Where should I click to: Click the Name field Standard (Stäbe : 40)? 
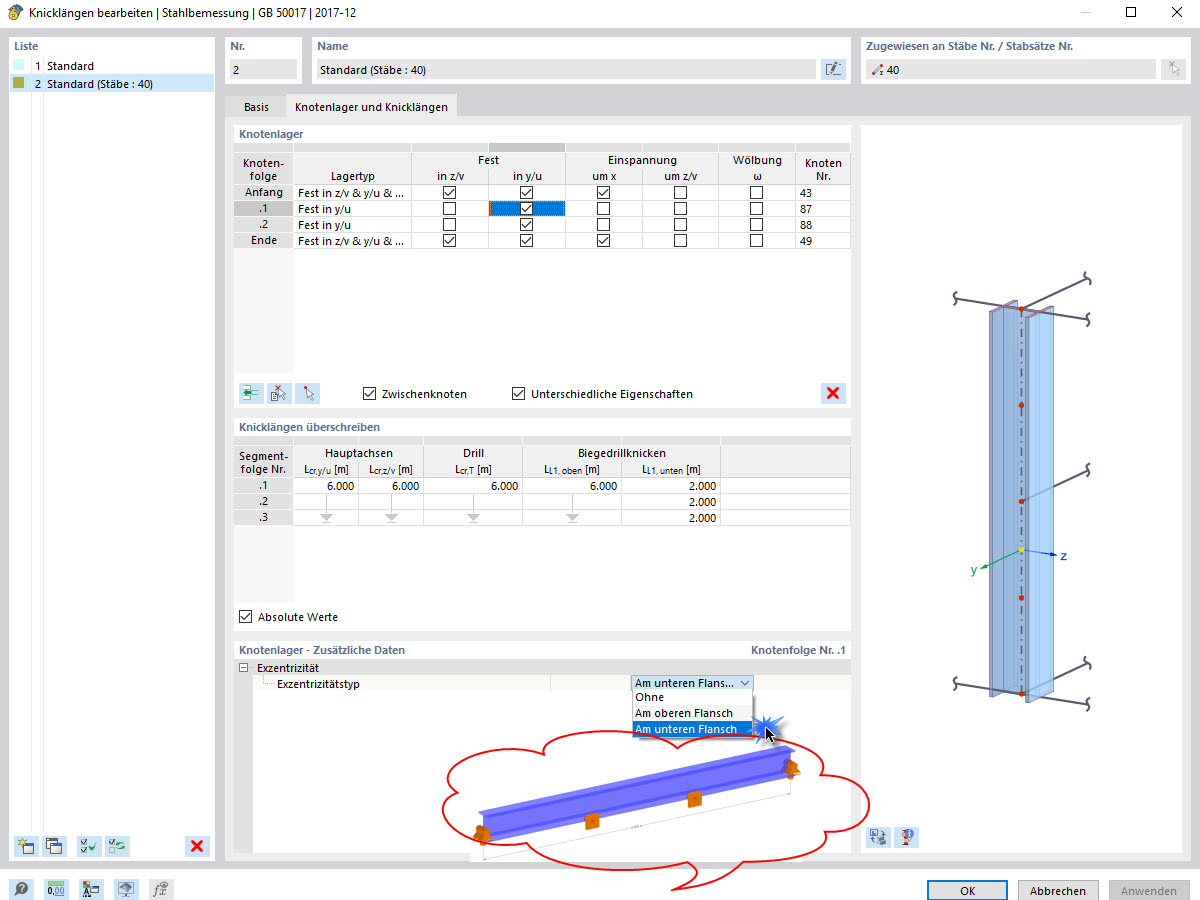tap(566, 70)
